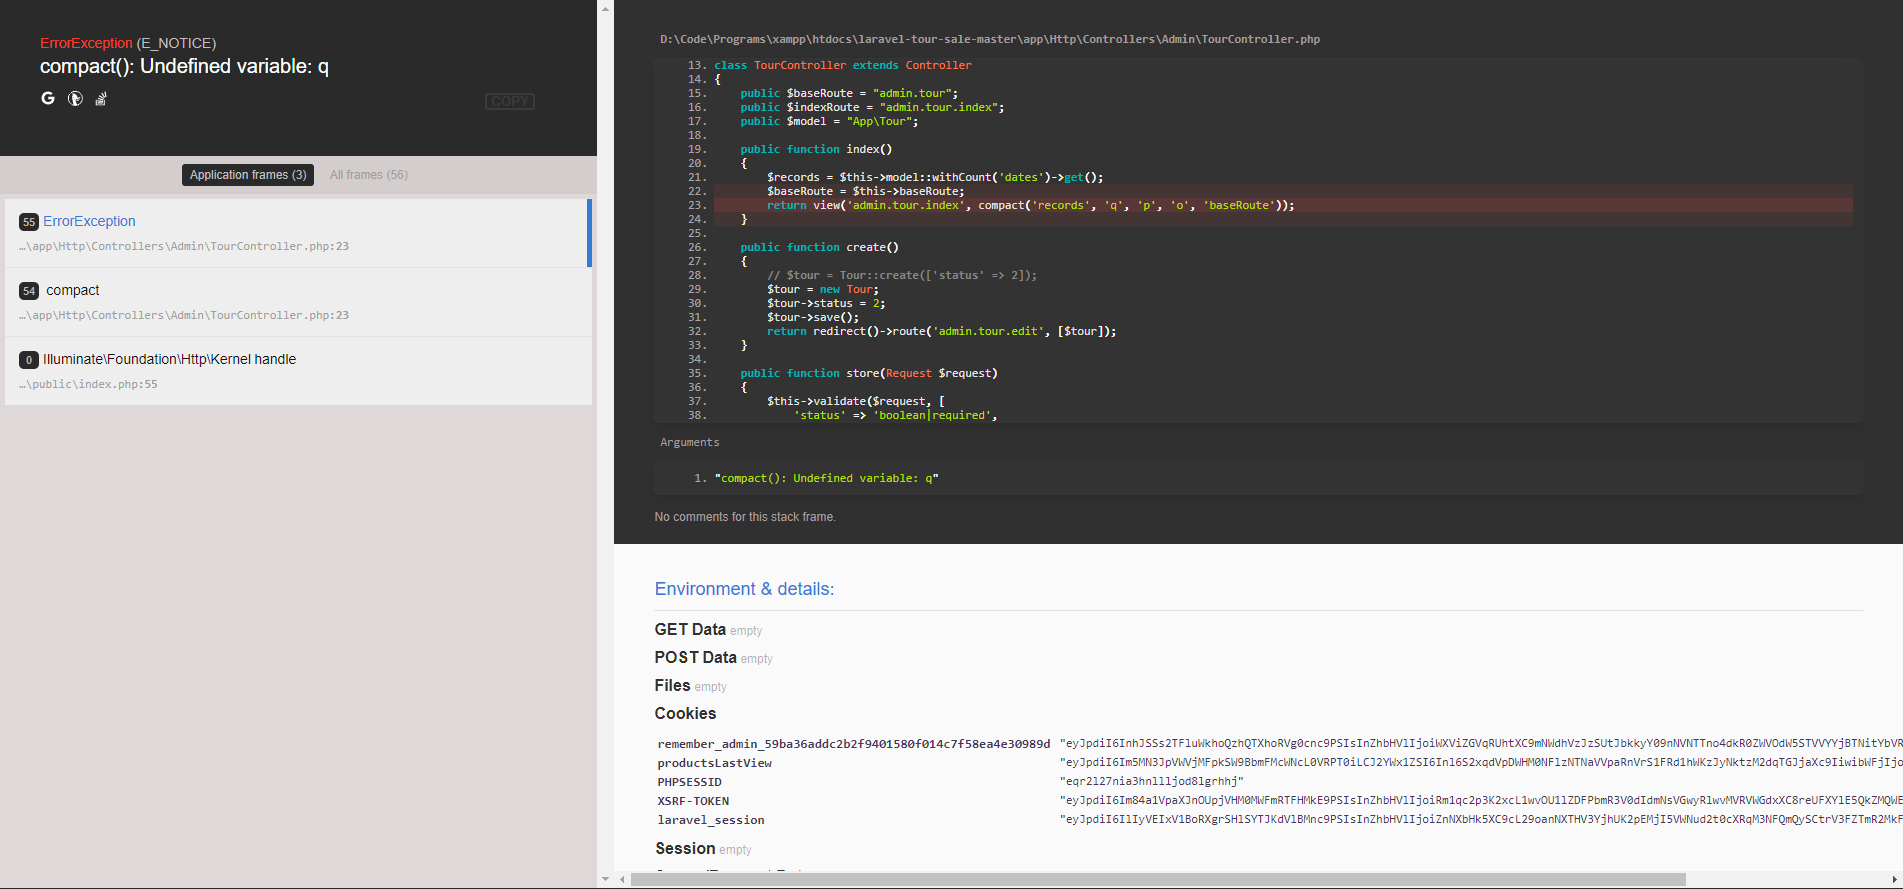
Task: Click the frames panel scrollbar down arrow
Action: tap(605, 879)
